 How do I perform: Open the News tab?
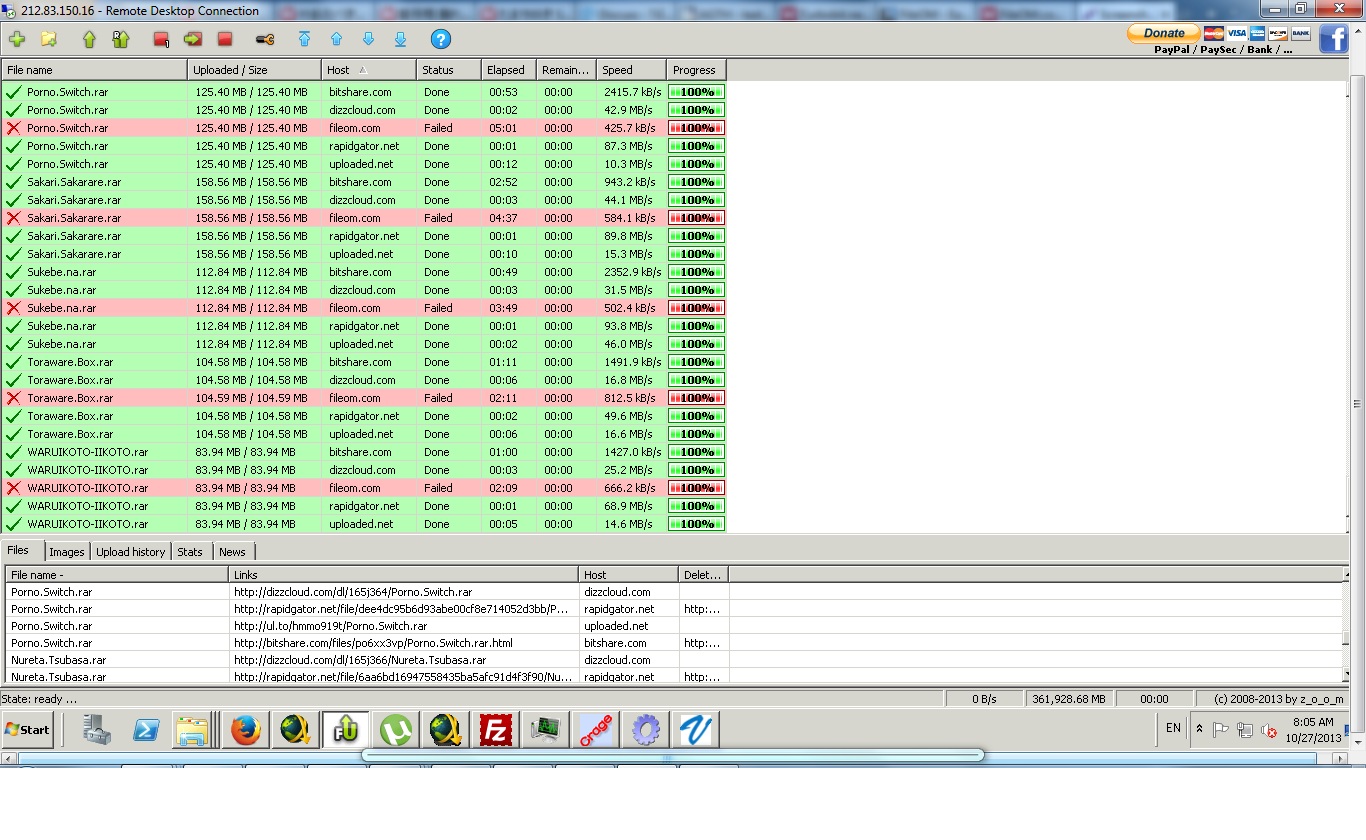pos(232,552)
